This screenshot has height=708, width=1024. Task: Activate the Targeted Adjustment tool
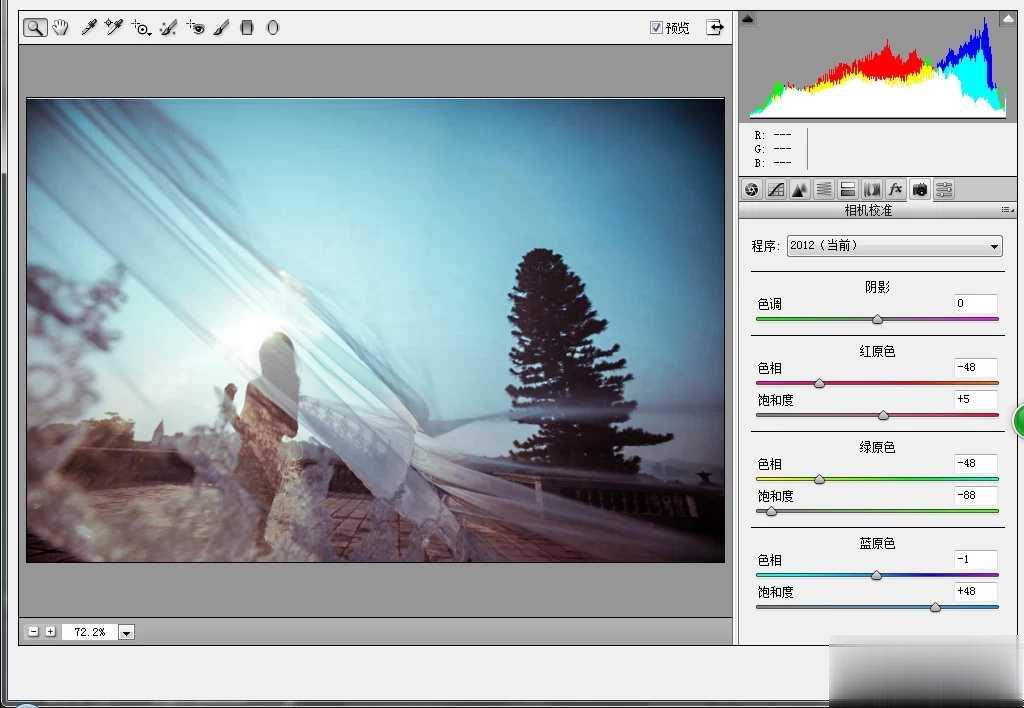[142, 28]
